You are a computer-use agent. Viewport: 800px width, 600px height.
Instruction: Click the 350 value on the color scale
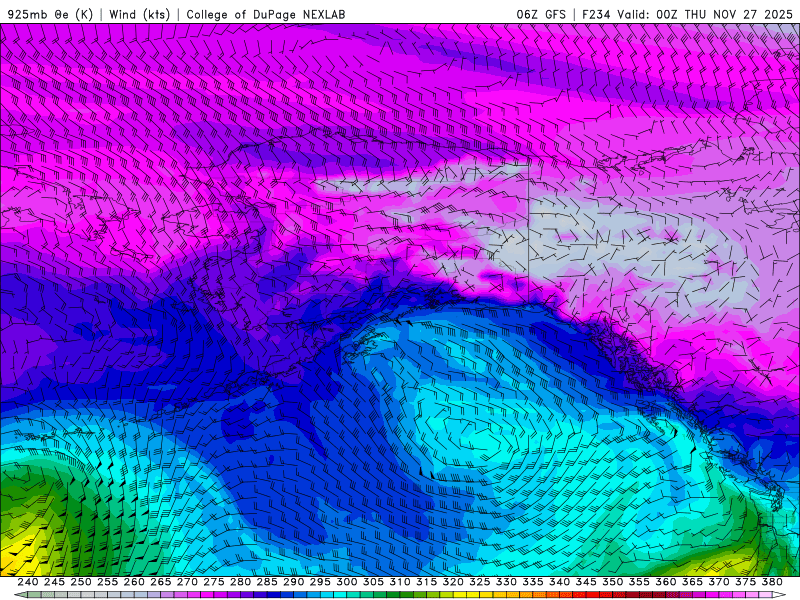point(612,582)
